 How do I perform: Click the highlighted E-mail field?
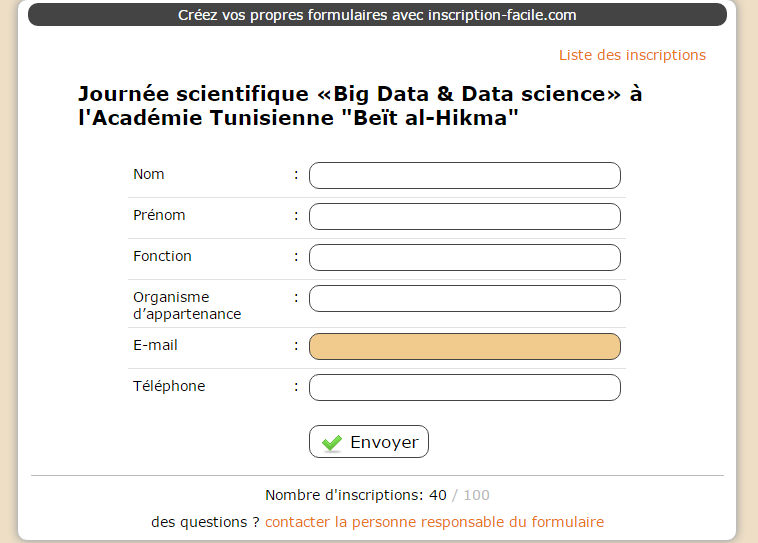pyautogui.click(x=465, y=346)
